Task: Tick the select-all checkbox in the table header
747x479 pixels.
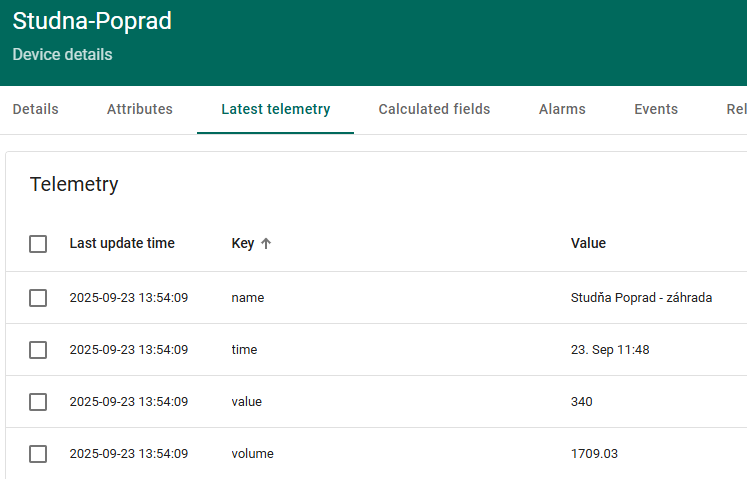Action: click(x=38, y=244)
